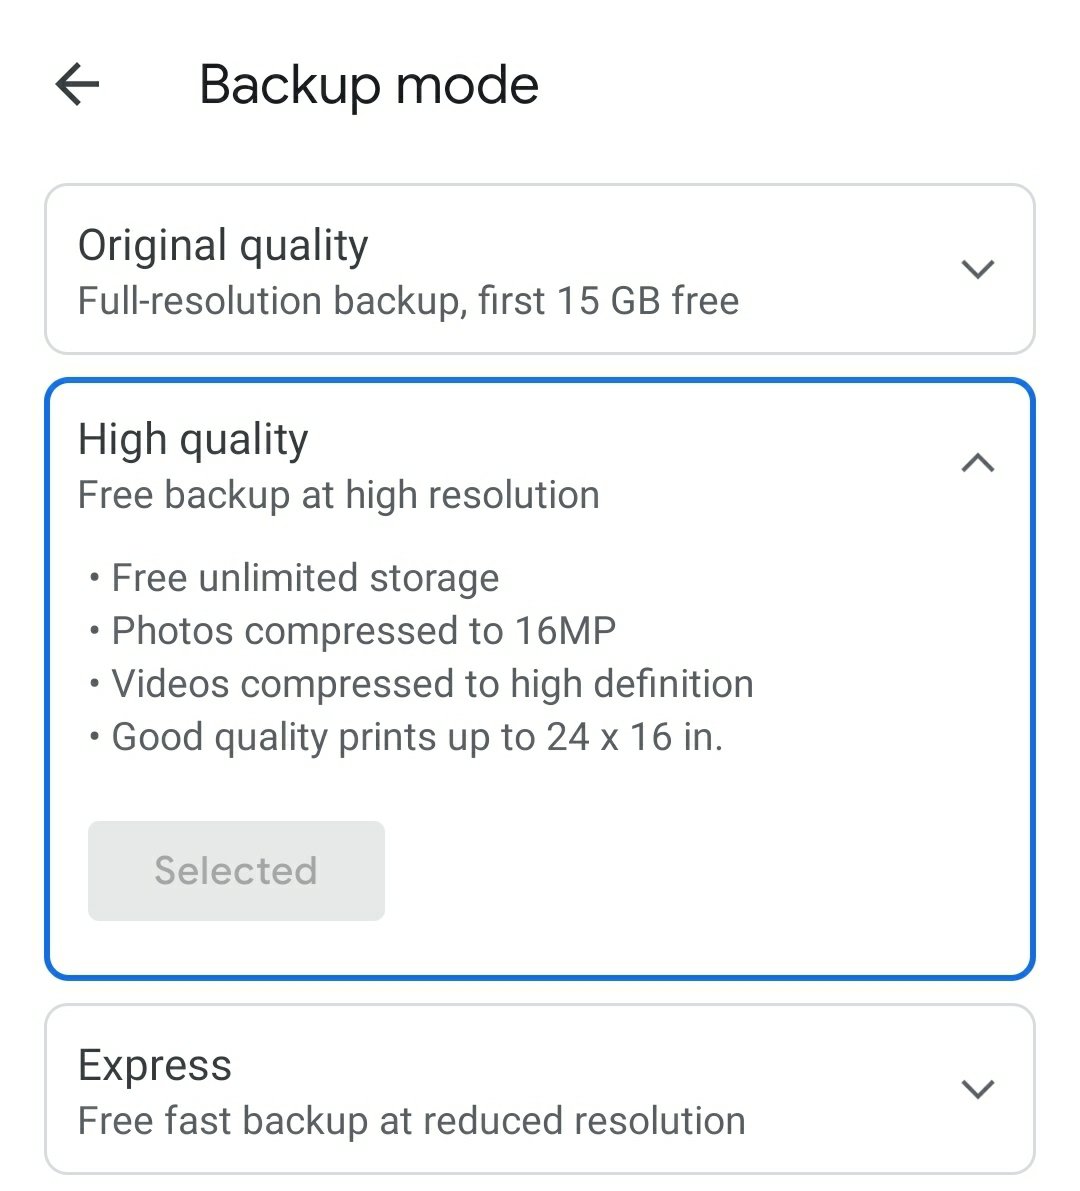Viewport: 1080px width, 1191px height.
Task: Expand the Express option chevron
Action: click(x=977, y=1089)
